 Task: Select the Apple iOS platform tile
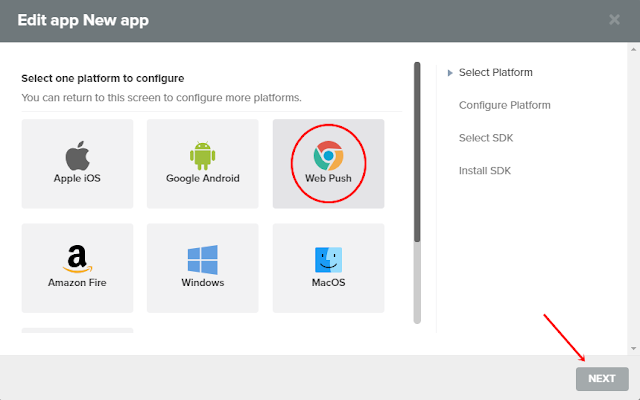point(78,164)
